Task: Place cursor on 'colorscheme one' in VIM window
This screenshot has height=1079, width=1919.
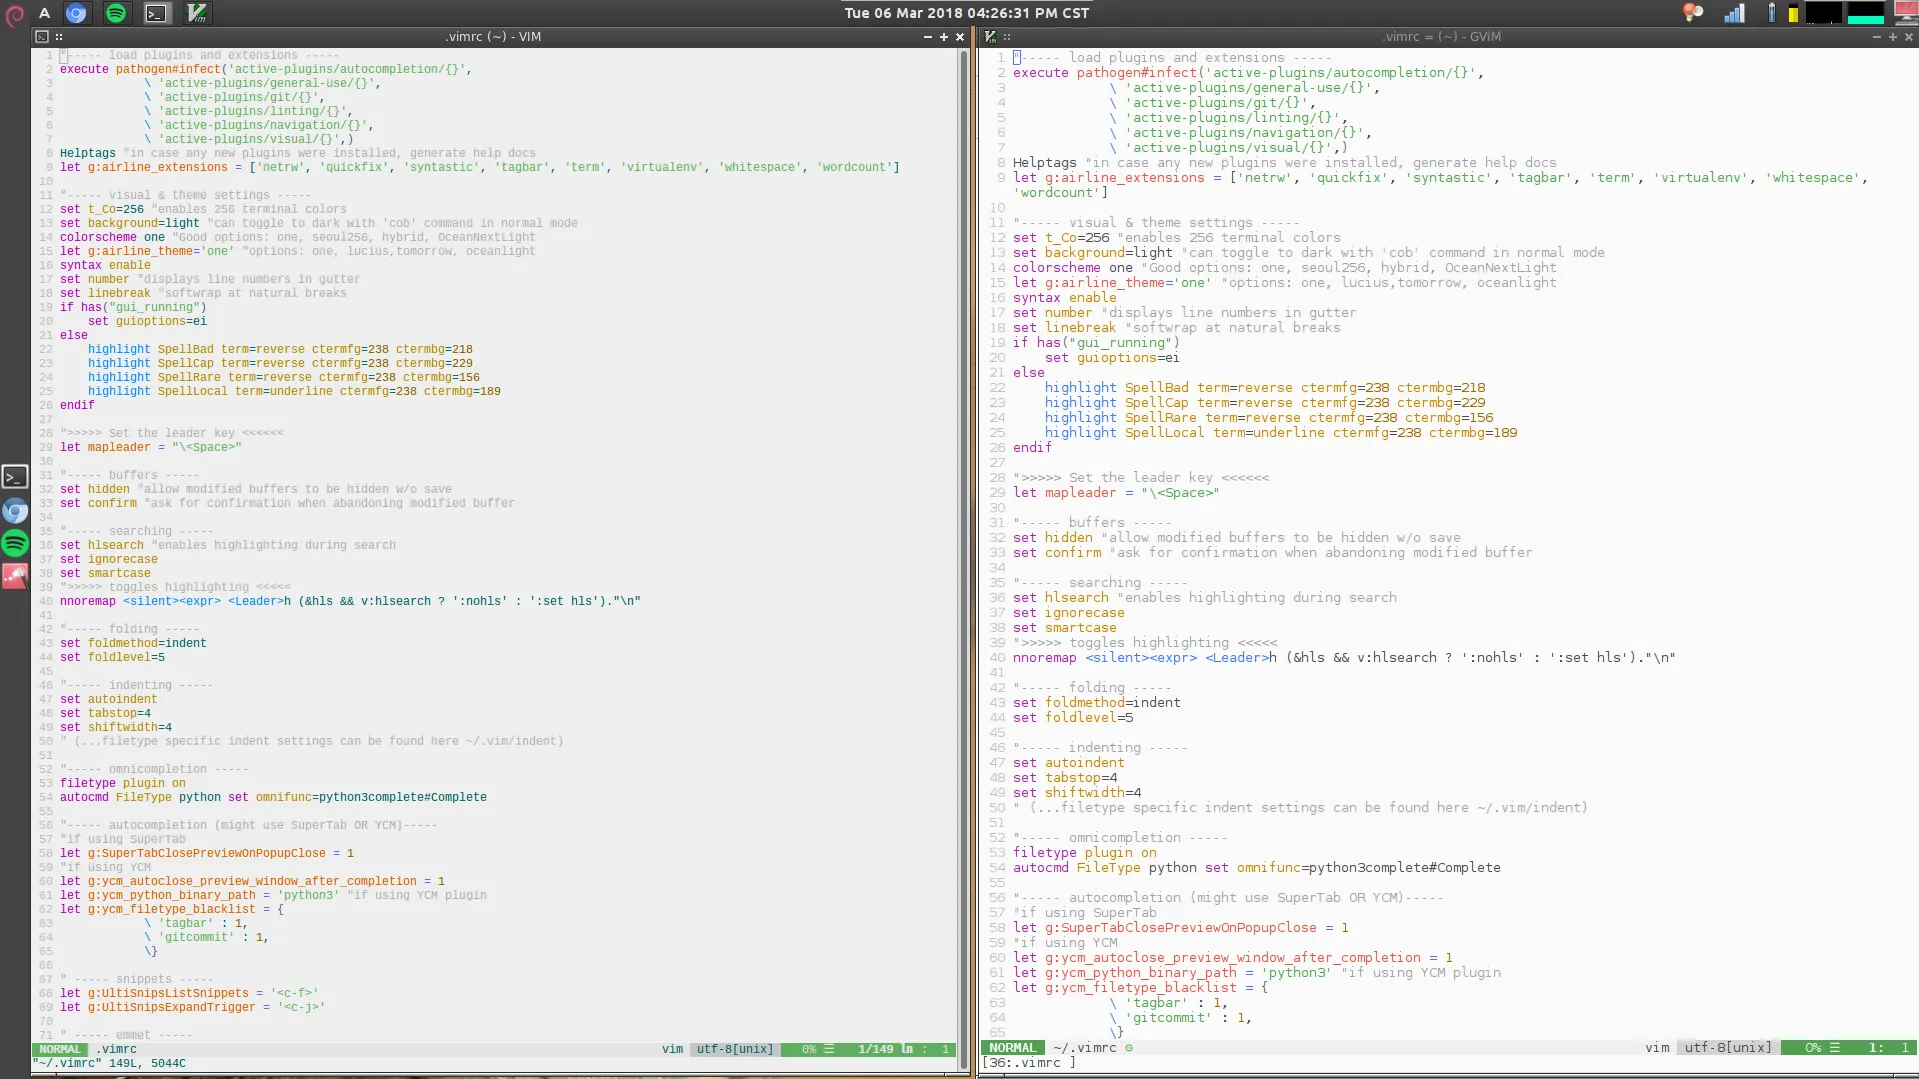Action: coord(112,237)
